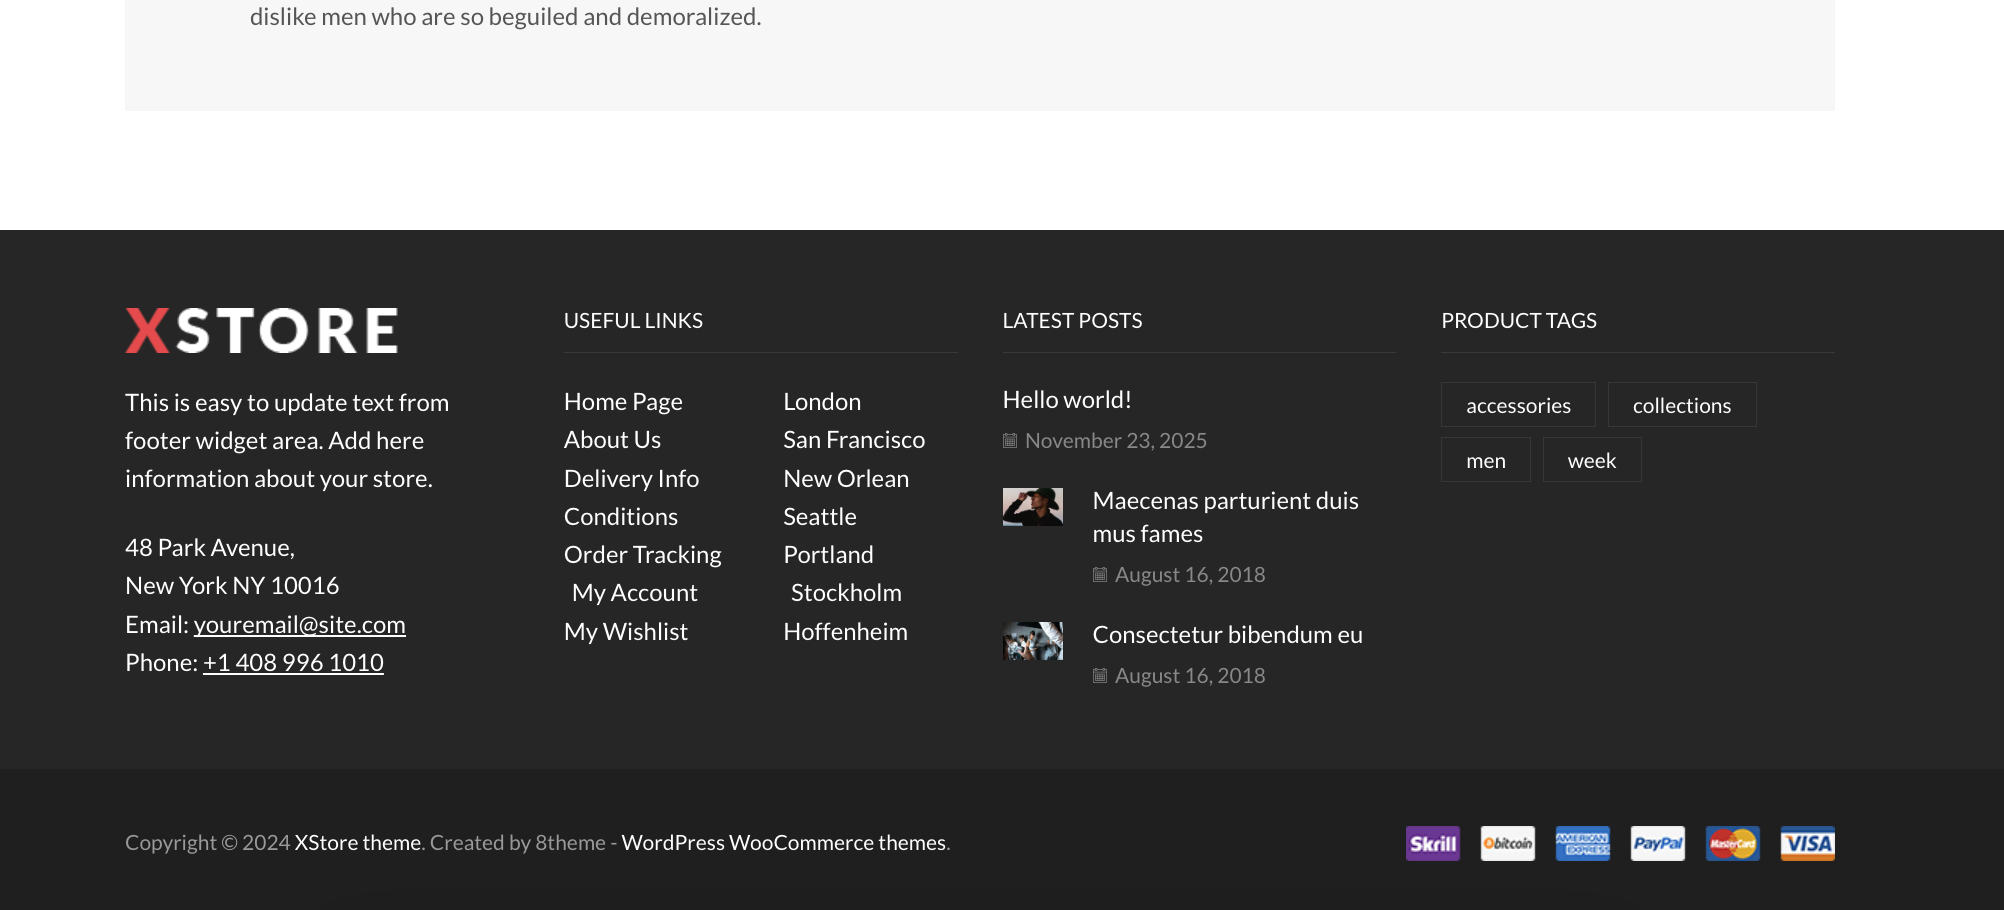2004x910 pixels.
Task: Open the Hello world! post link
Action: click(1067, 400)
